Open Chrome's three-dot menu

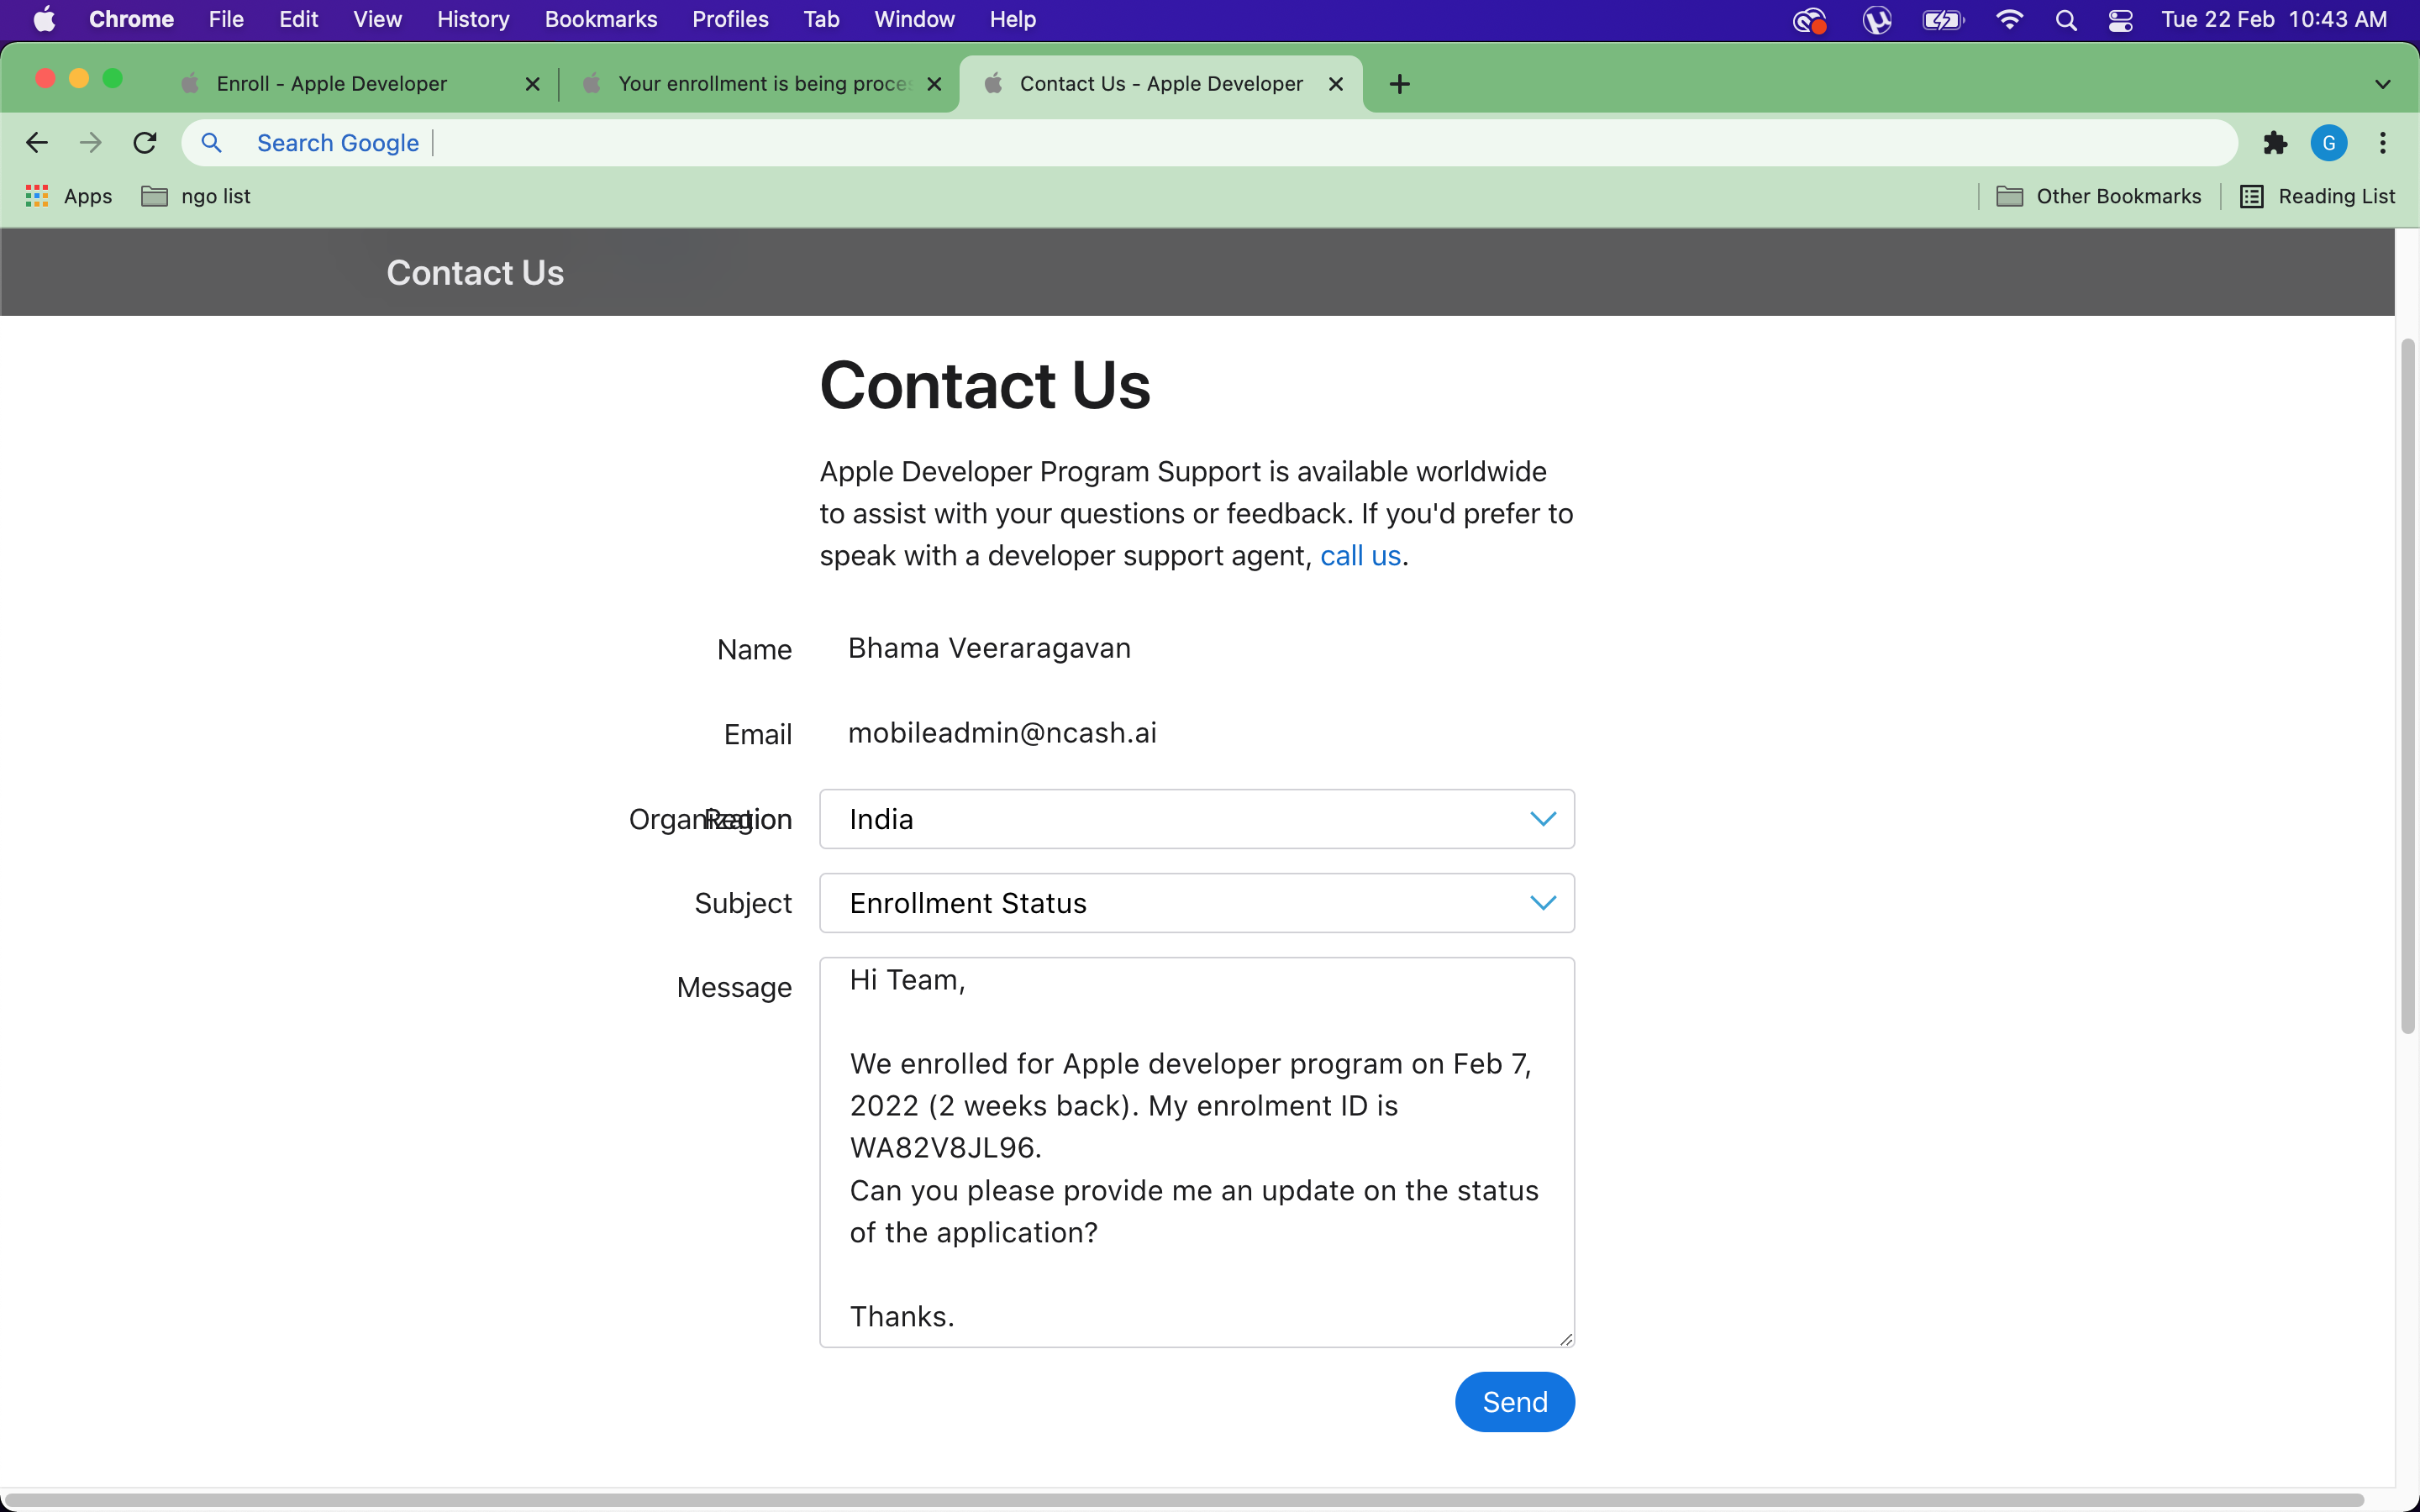click(x=2383, y=143)
